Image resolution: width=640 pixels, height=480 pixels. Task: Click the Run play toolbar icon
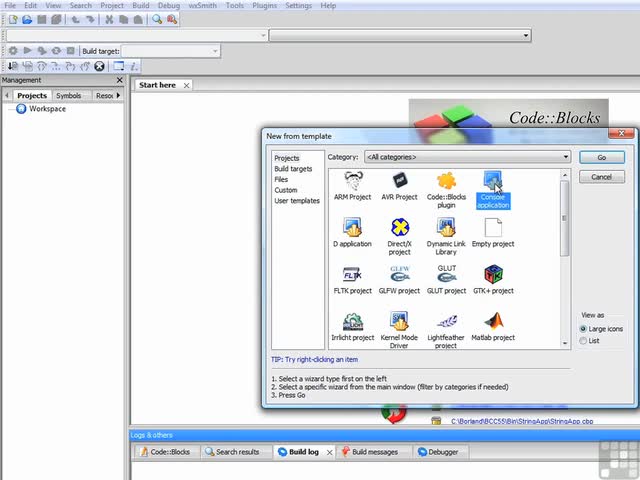click(27, 51)
